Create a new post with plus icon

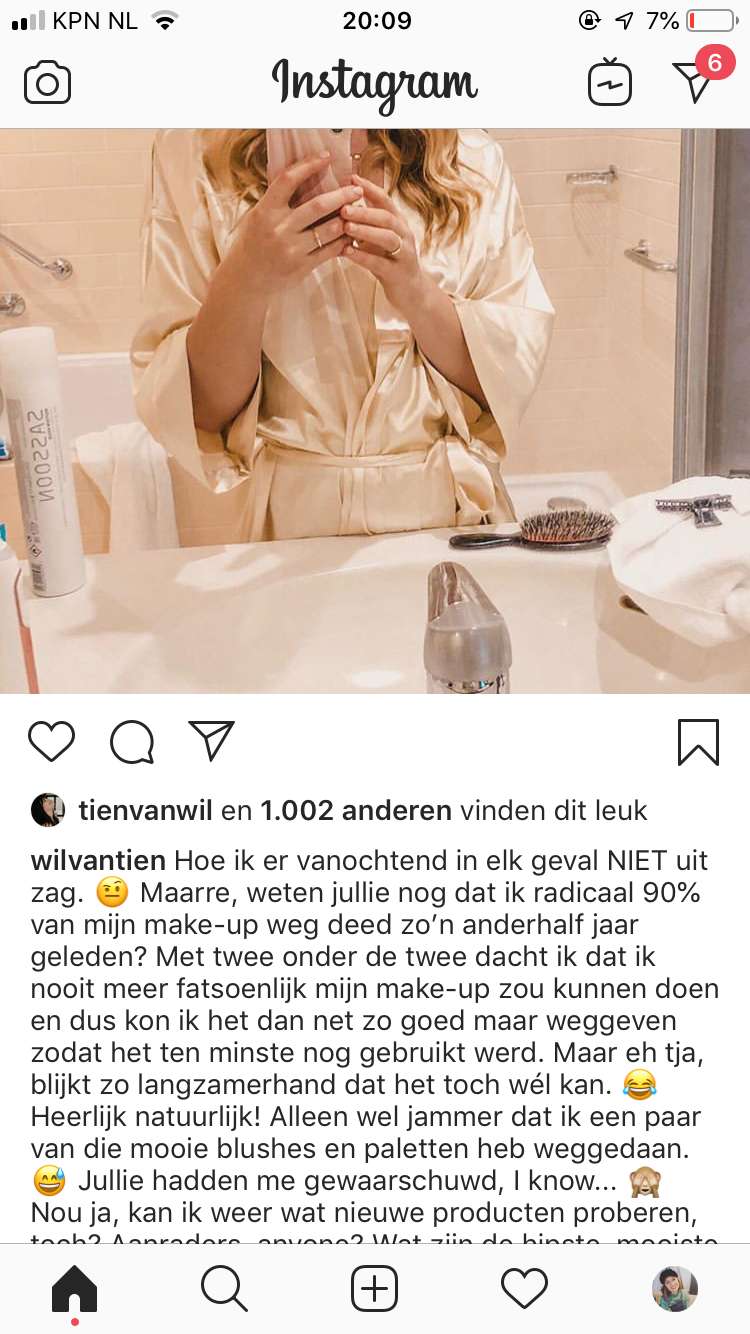[x=375, y=1289]
